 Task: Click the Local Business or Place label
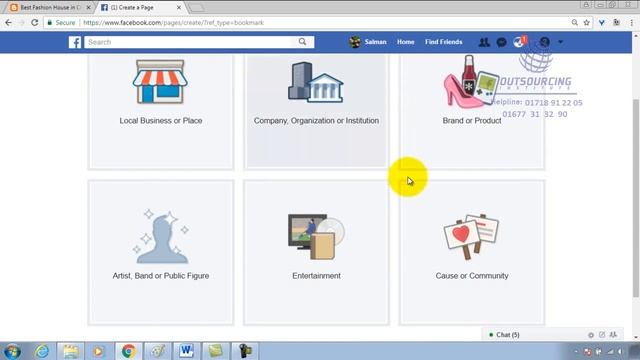tap(161, 121)
